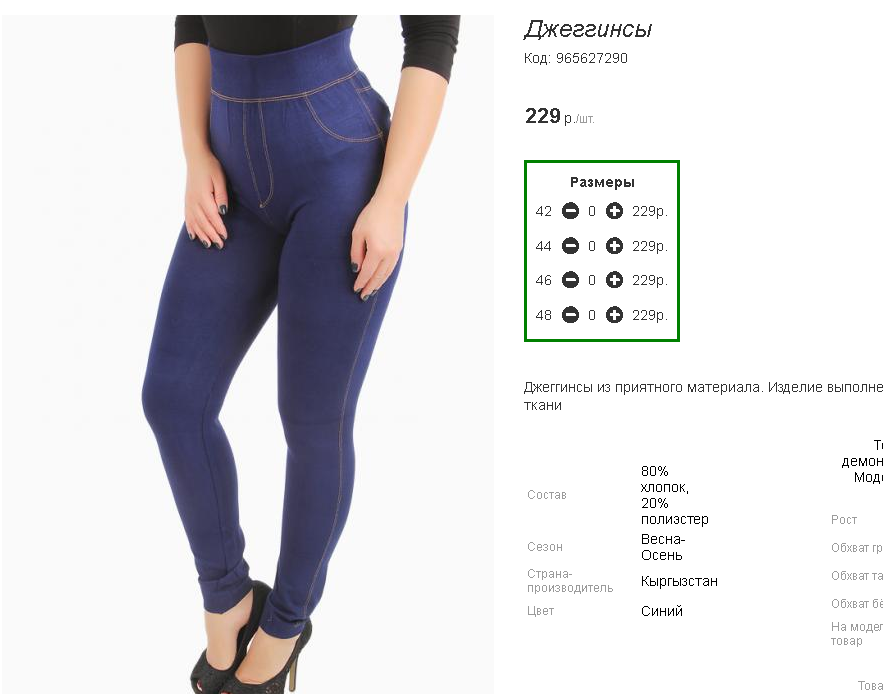Decrease quantity for size 46
This screenshot has width=883, height=694.
[570, 280]
